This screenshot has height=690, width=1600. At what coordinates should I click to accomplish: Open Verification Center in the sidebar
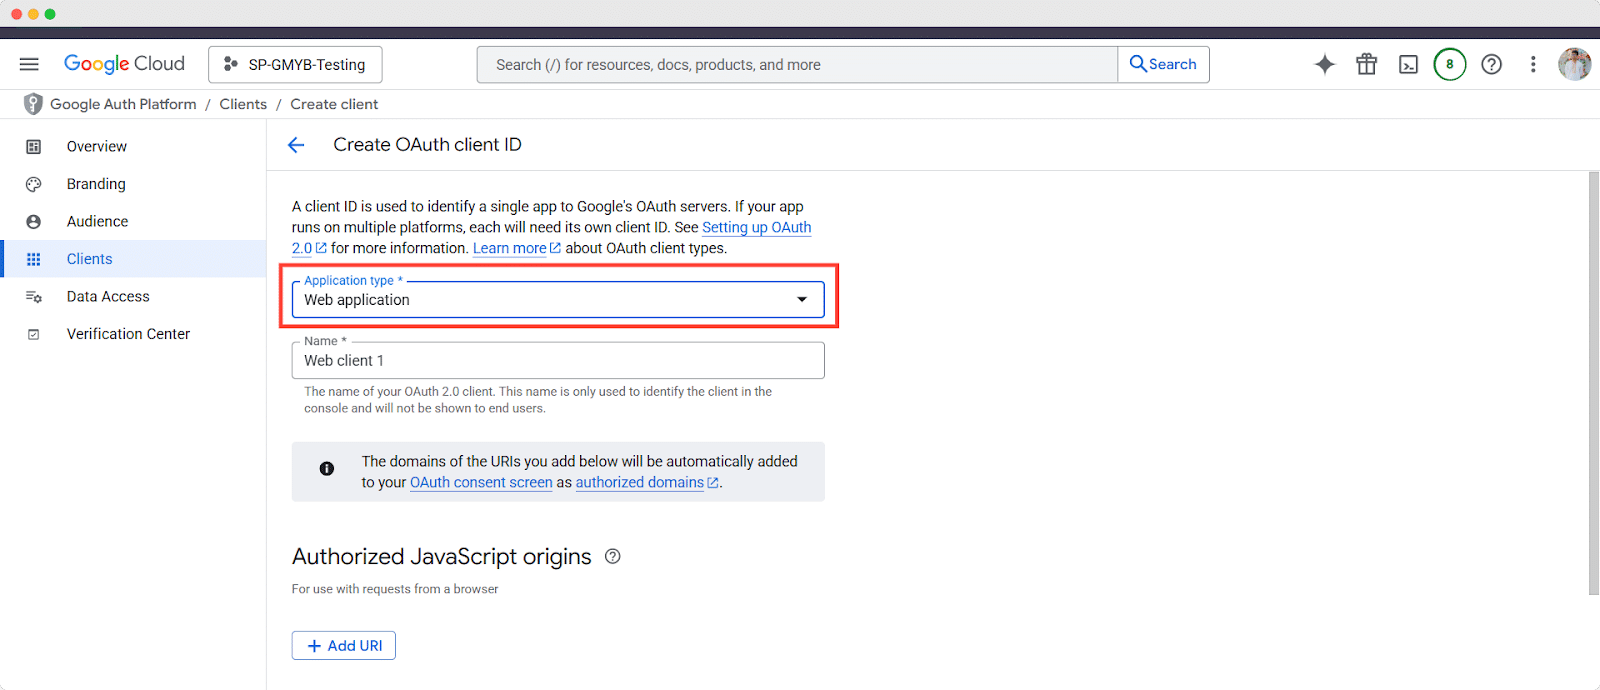(x=133, y=334)
